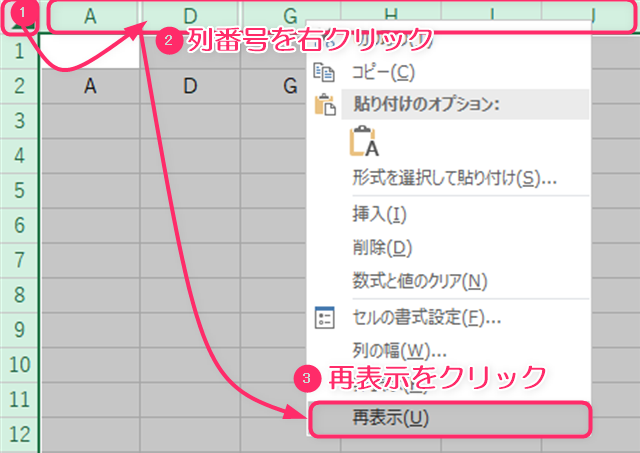Screen dimensions: 640x453
Task: Select row 3 header
Action: pyautogui.click(x=20, y=120)
